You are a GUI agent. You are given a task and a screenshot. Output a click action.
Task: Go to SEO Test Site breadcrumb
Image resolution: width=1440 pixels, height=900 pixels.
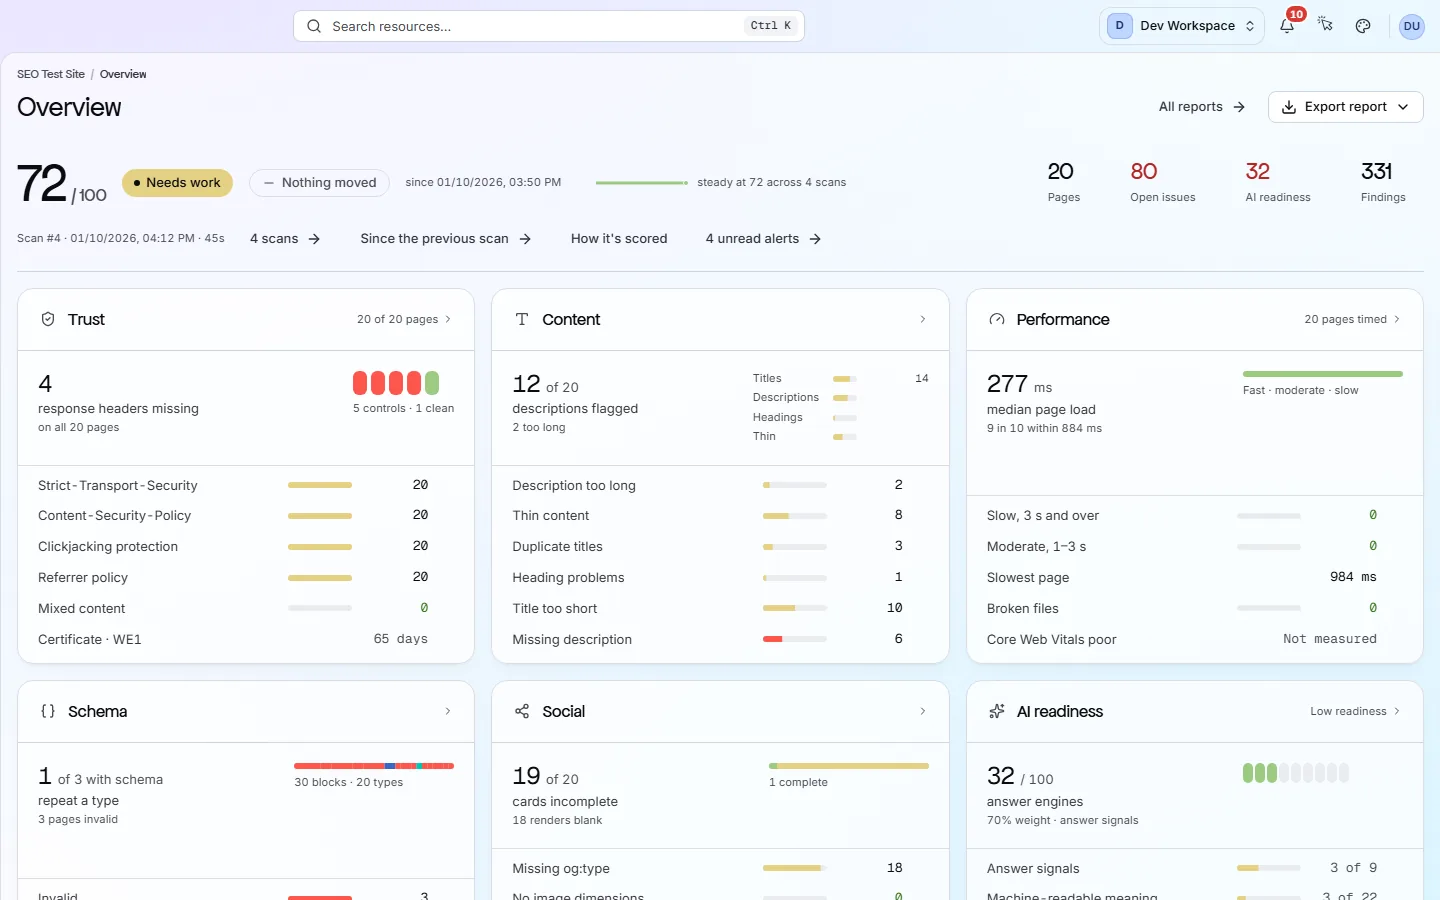pos(51,74)
